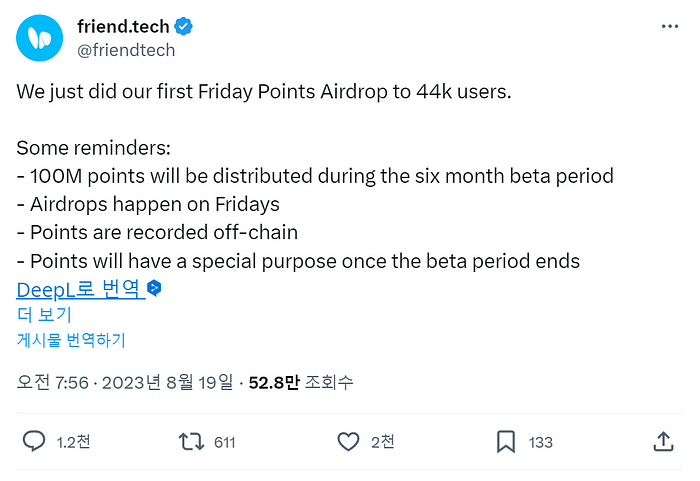This screenshot has width=700, height=481.
Task: Open the three-dot more options menu
Action: (x=670, y=27)
